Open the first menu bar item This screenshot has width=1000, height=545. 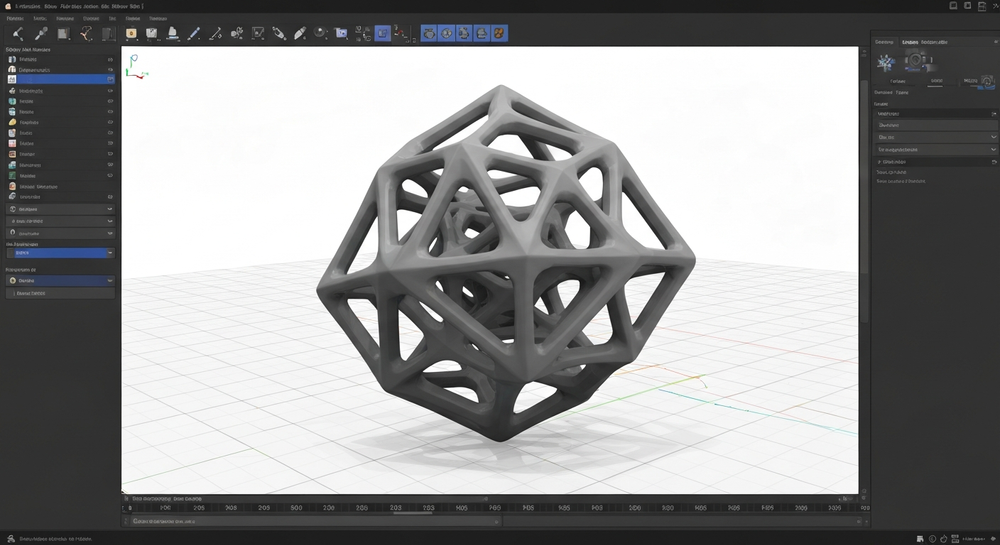tap(15, 18)
